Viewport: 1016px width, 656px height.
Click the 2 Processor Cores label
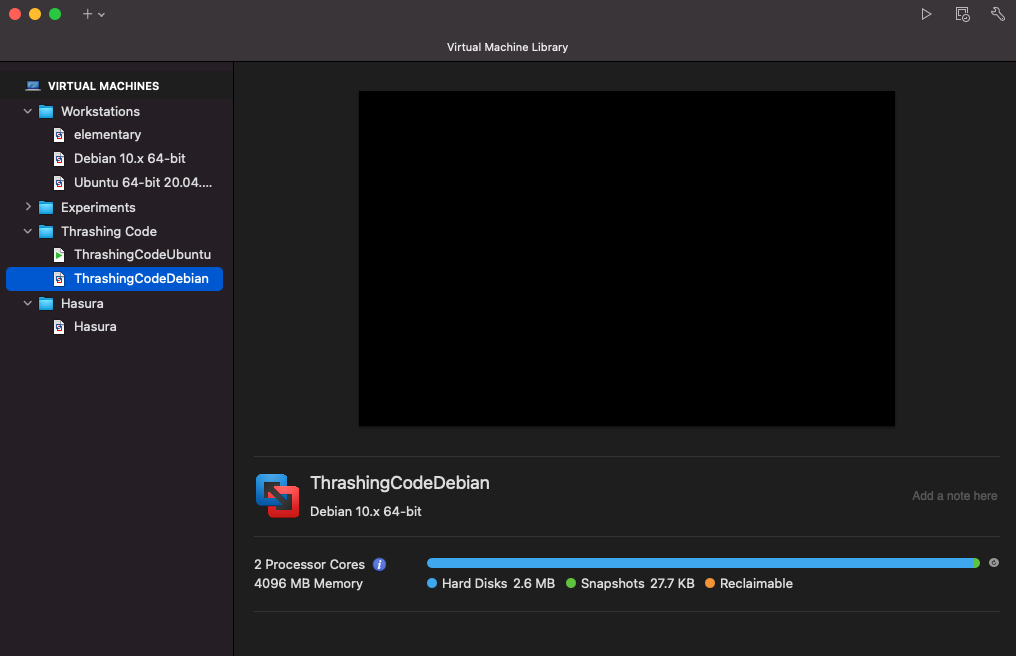[309, 565]
